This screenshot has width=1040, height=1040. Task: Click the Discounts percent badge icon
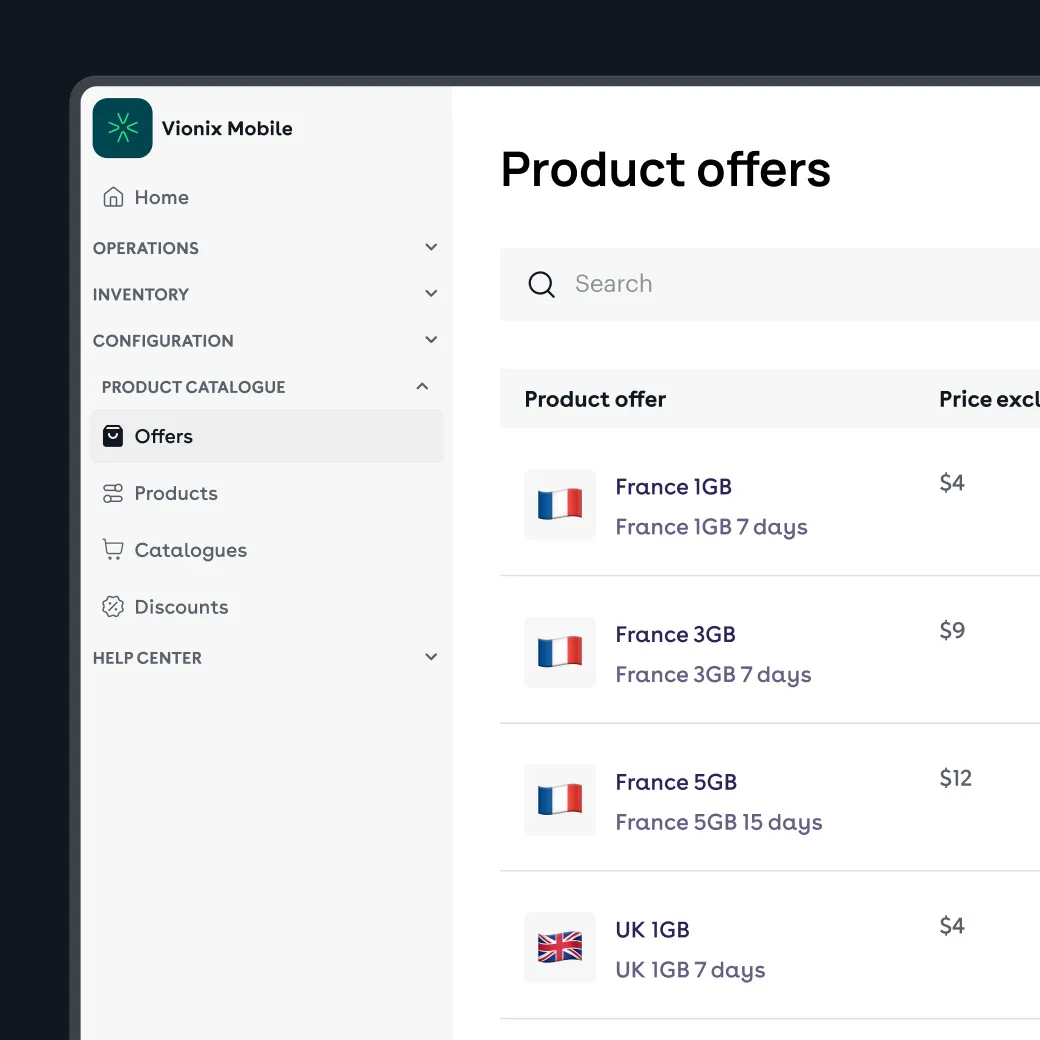pyautogui.click(x=113, y=607)
